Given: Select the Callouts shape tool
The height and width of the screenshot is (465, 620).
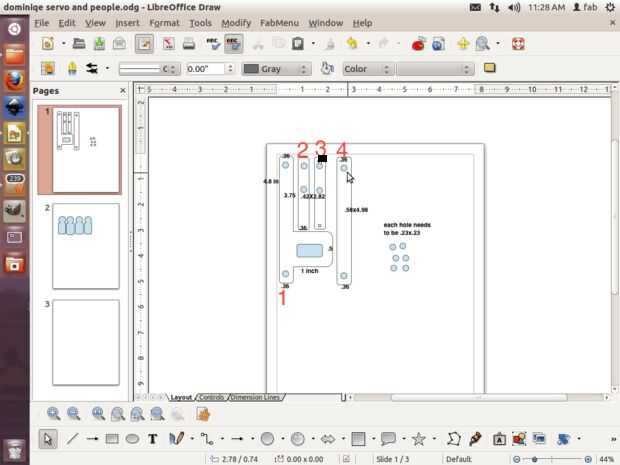Looking at the screenshot, I should pos(388,439).
